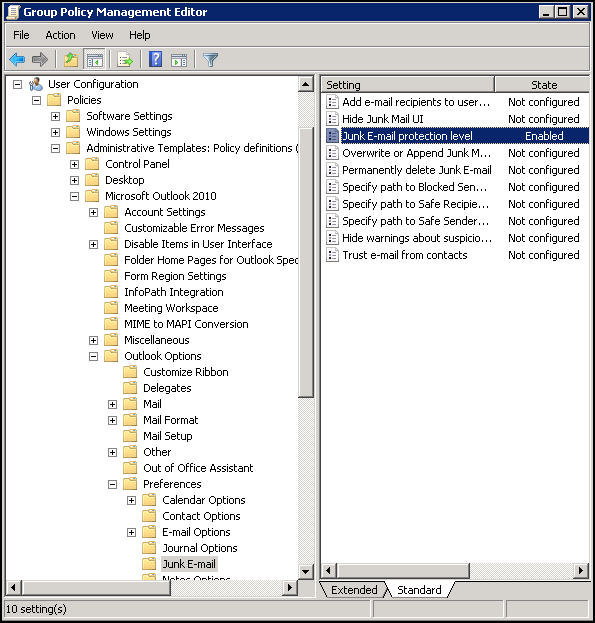Open the View menu
This screenshot has width=595, height=623.
[102, 35]
